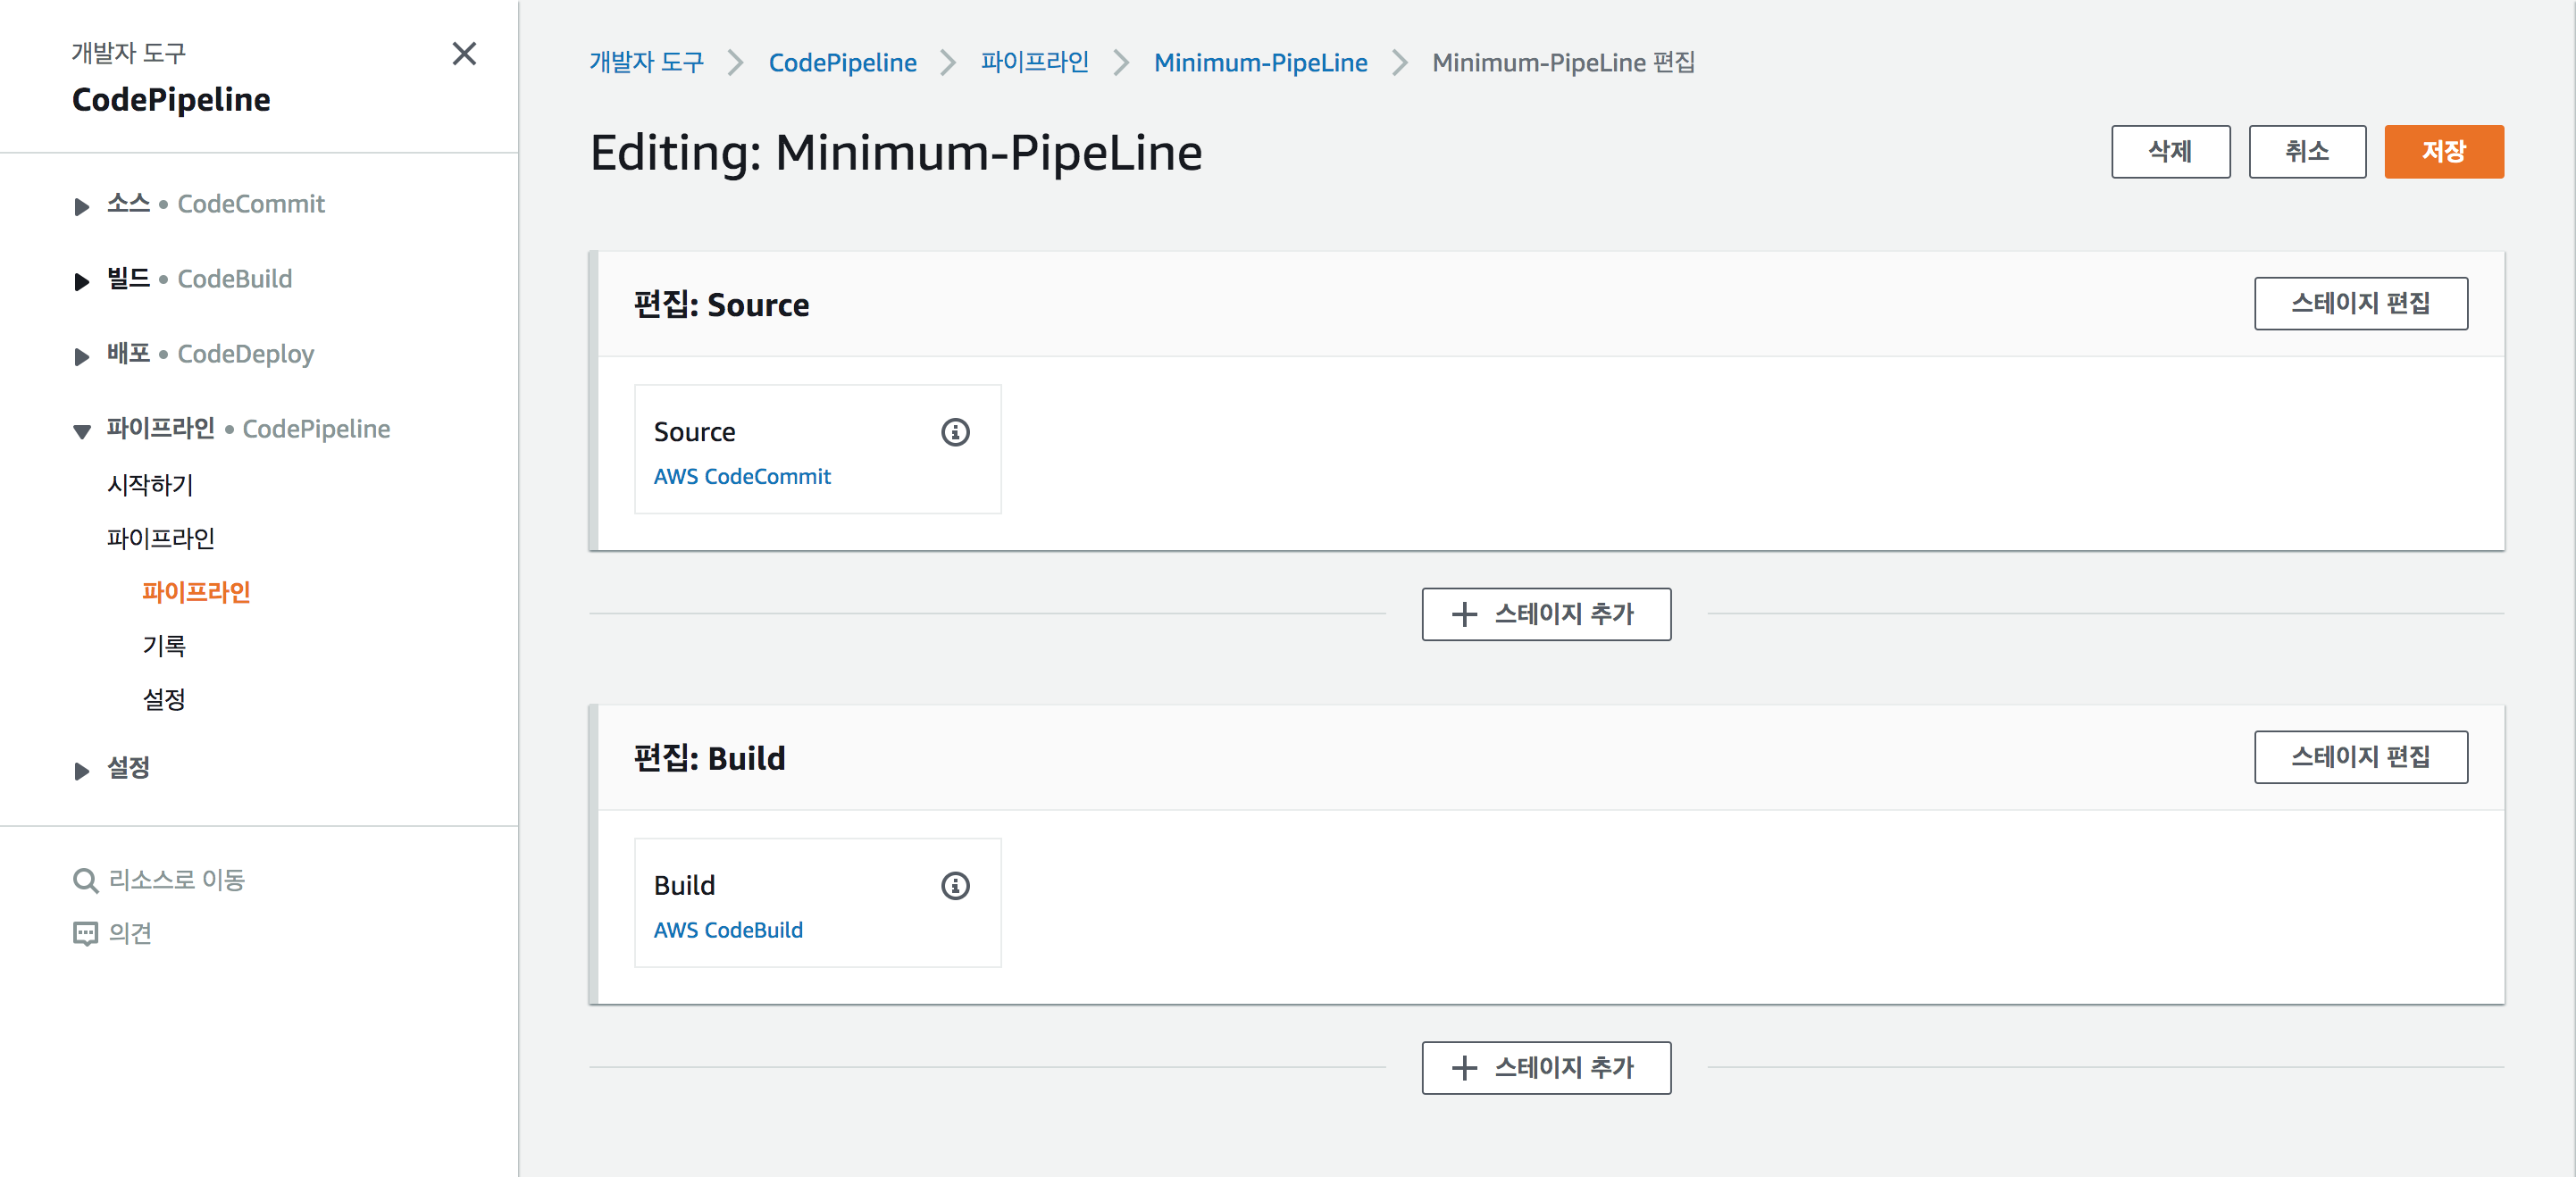The image size is (2576, 1177).
Task: Click the Source action info icon
Action: click(955, 432)
